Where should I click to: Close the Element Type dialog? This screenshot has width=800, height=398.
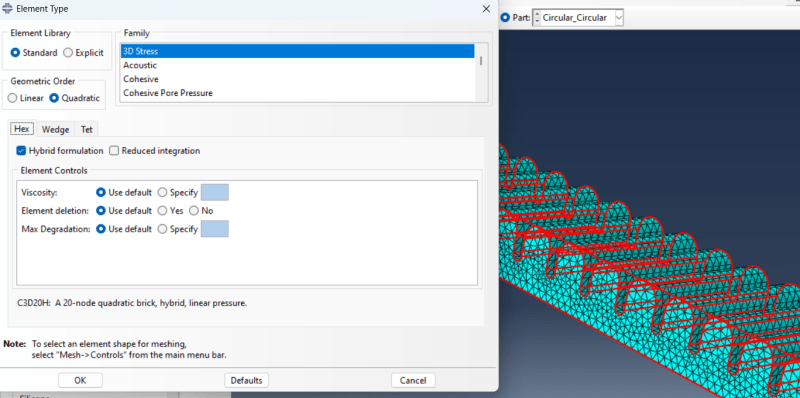coord(486,9)
